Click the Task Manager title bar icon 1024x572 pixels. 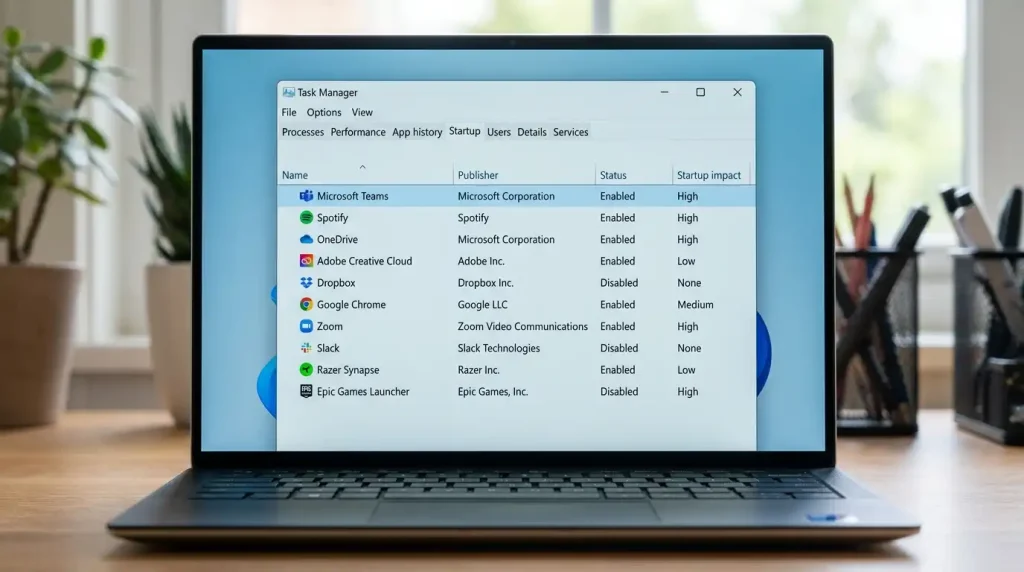pyautogui.click(x=288, y=92)
